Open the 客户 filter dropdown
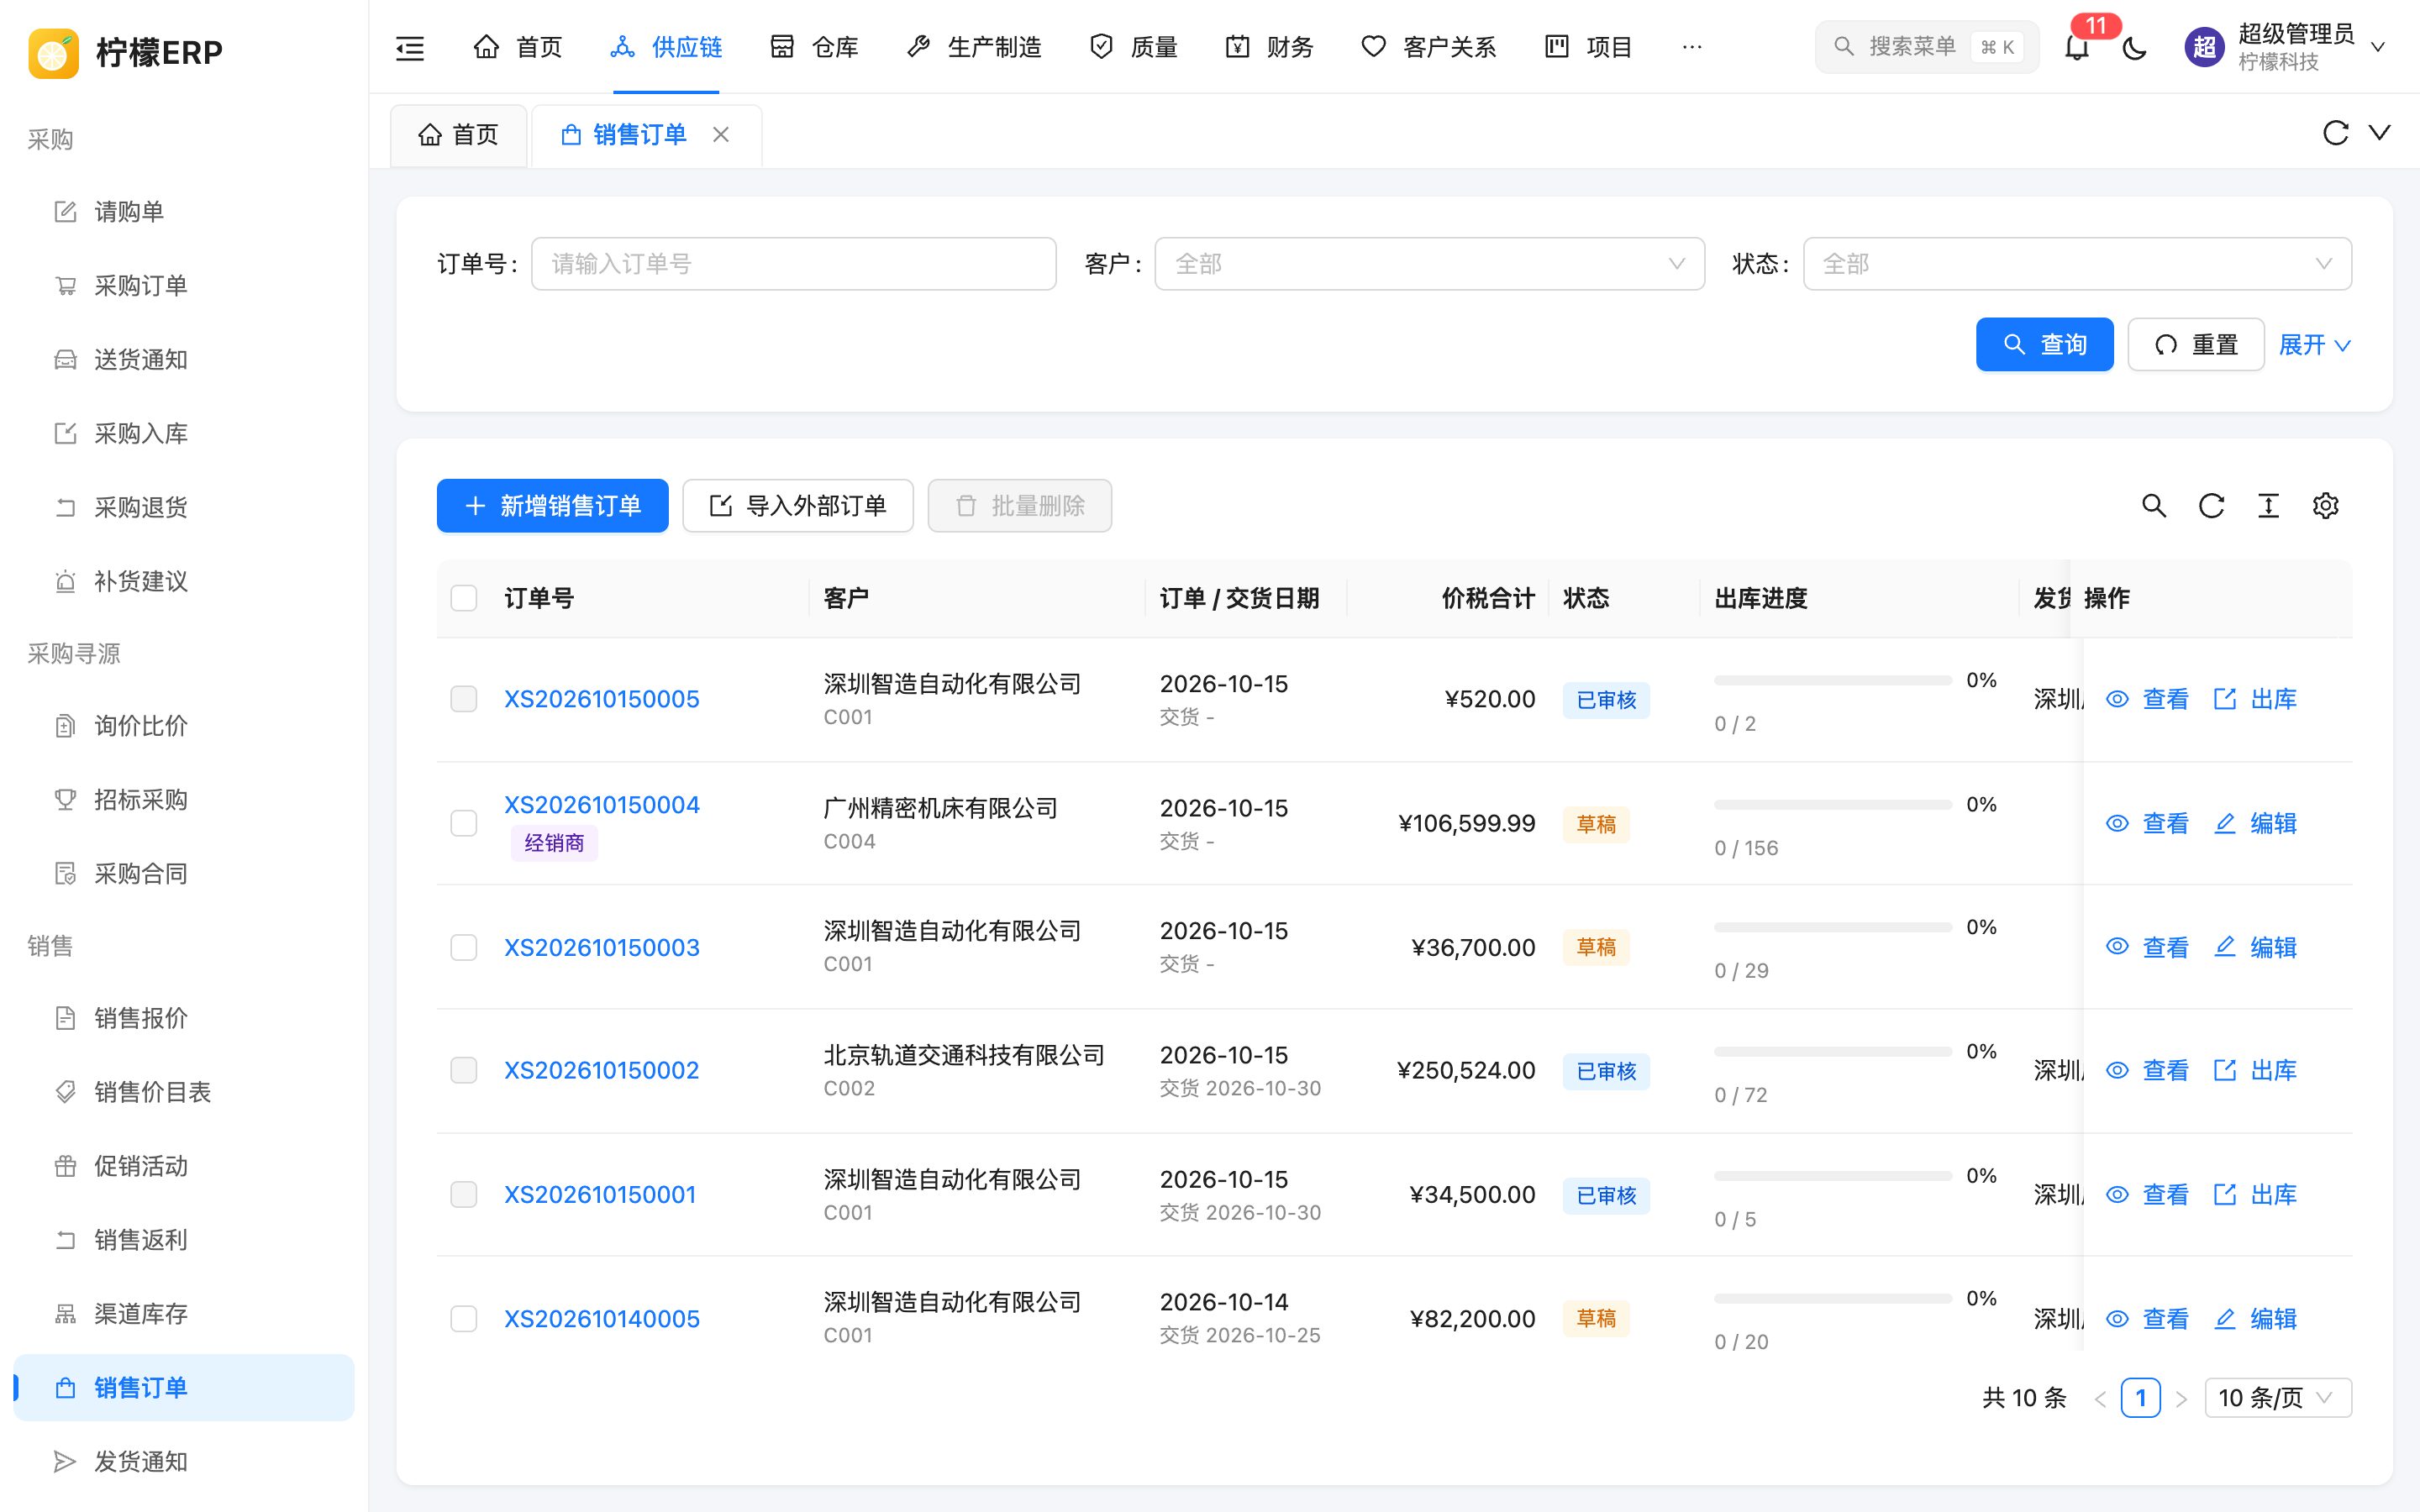Screen dimensions: 2420x1512 point(1429,264)
